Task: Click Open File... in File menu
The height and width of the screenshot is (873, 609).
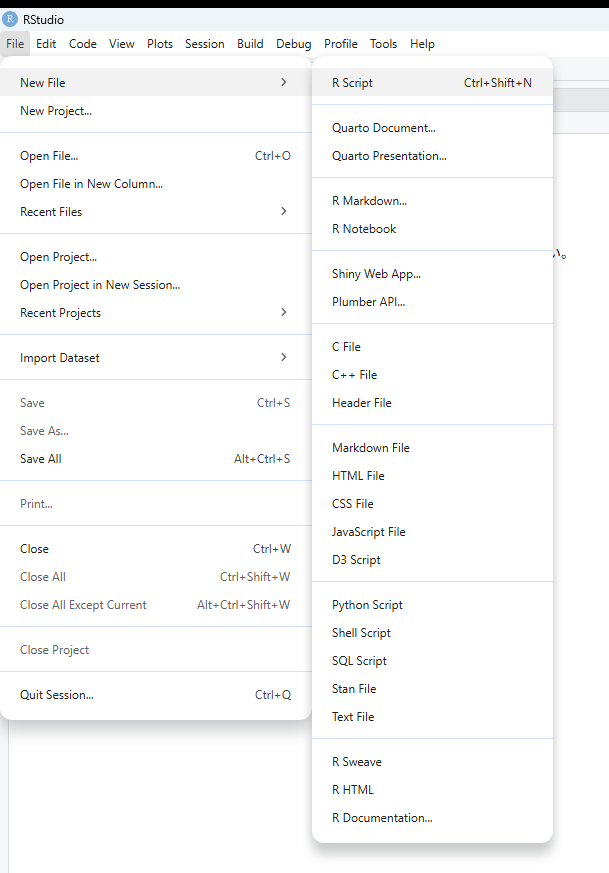Action: tap(49, 156)
